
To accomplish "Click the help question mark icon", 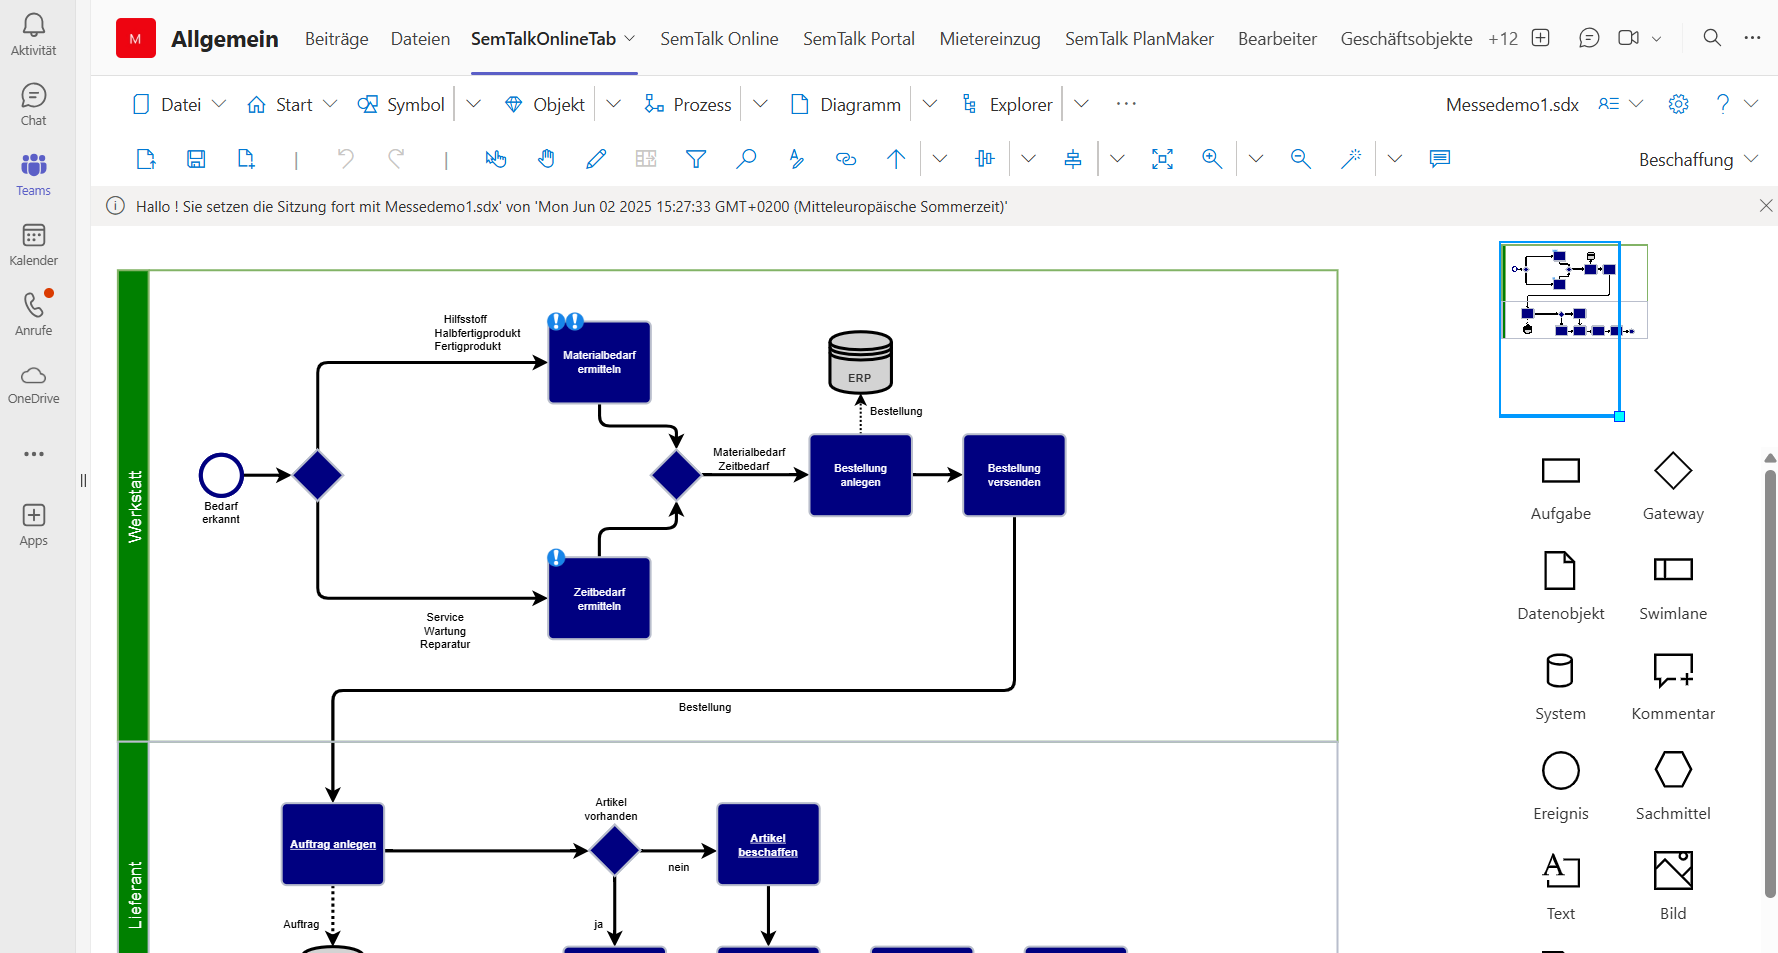I will coord(1723,104).
